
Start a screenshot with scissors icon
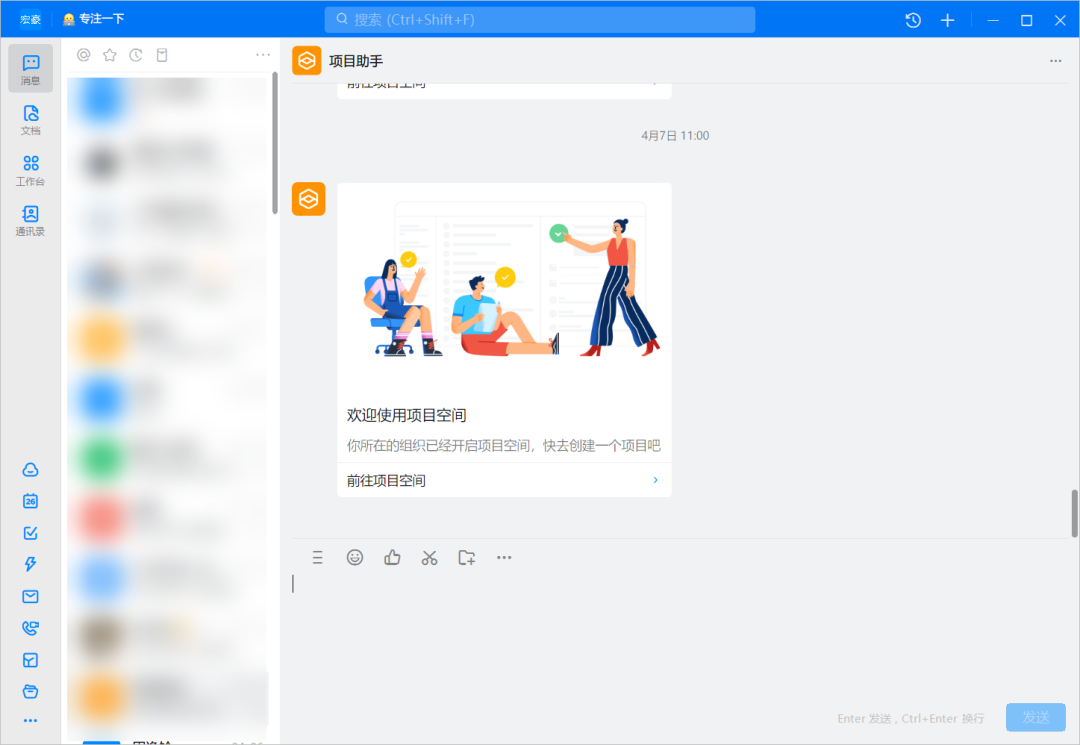(x=430, y=558)
